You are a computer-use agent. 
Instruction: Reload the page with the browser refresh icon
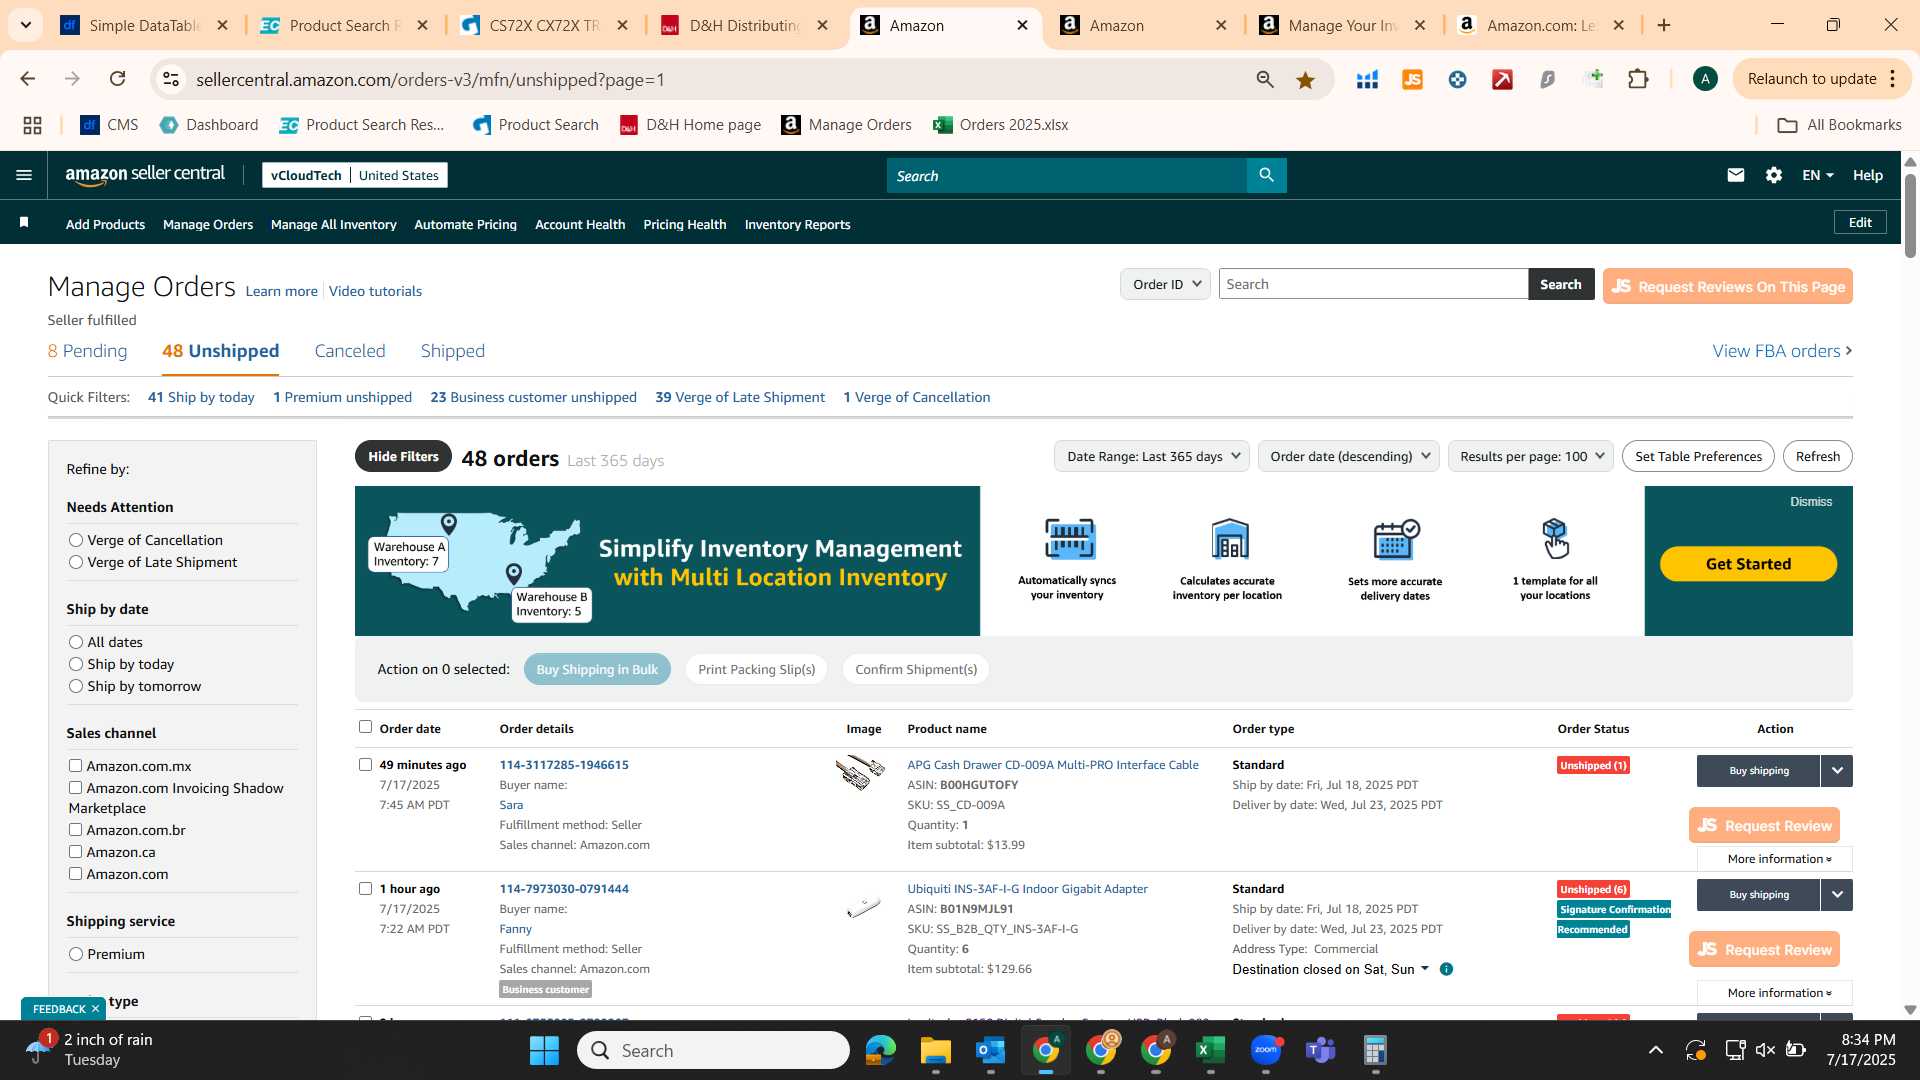tap(118, 79)
